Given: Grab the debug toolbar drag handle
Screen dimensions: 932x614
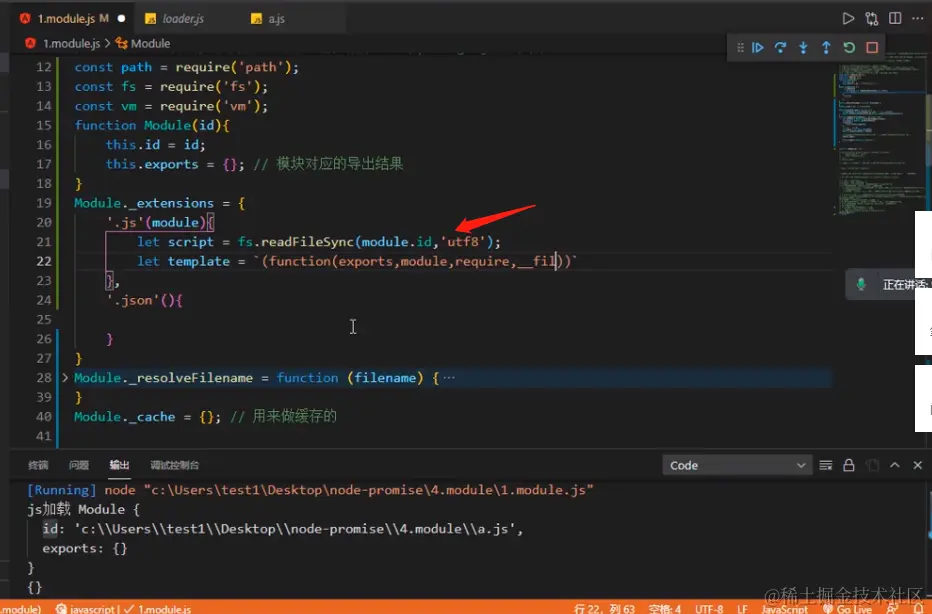Looking at the screenshot, I should pos(740,48).
